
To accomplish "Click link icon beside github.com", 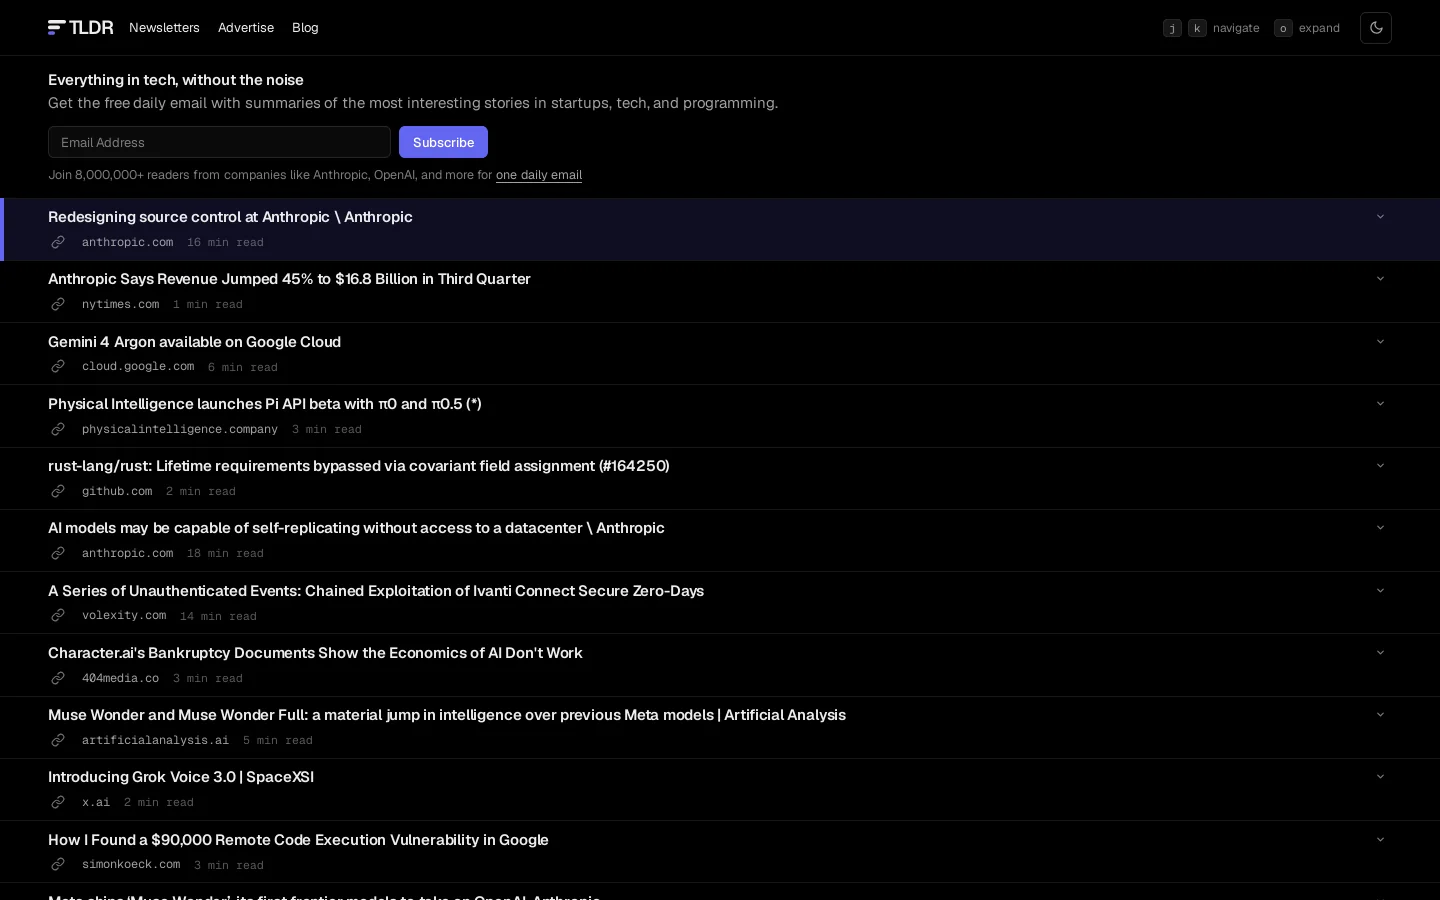I will 58,491.
